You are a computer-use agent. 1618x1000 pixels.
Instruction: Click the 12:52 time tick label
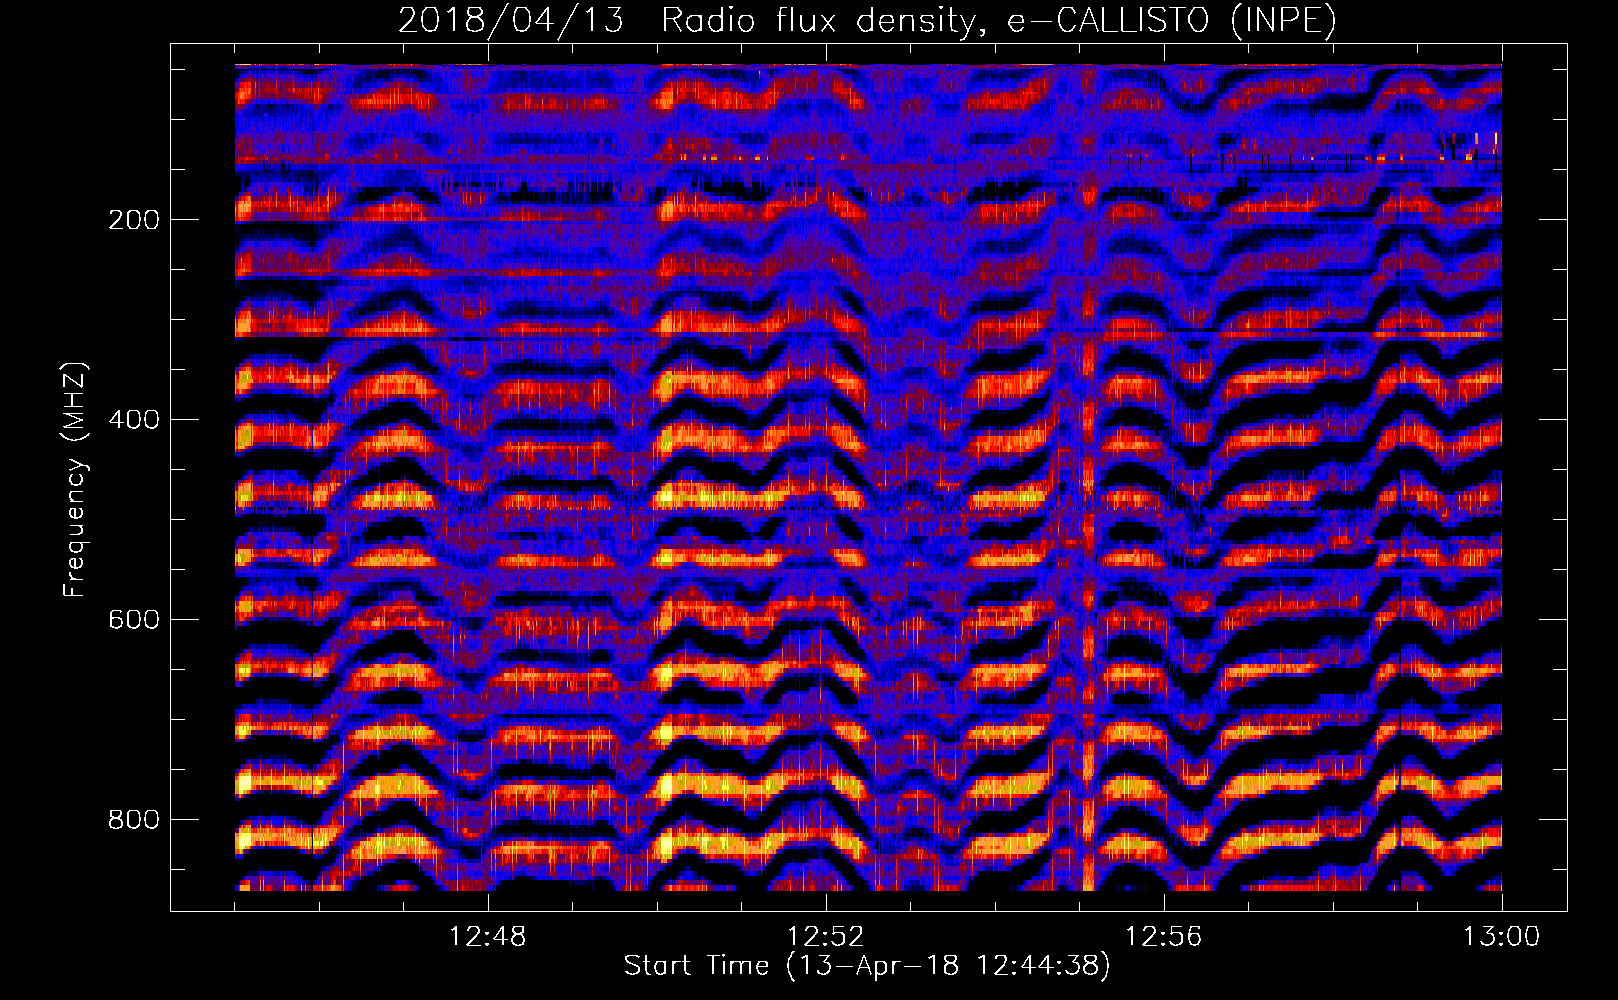825,937
